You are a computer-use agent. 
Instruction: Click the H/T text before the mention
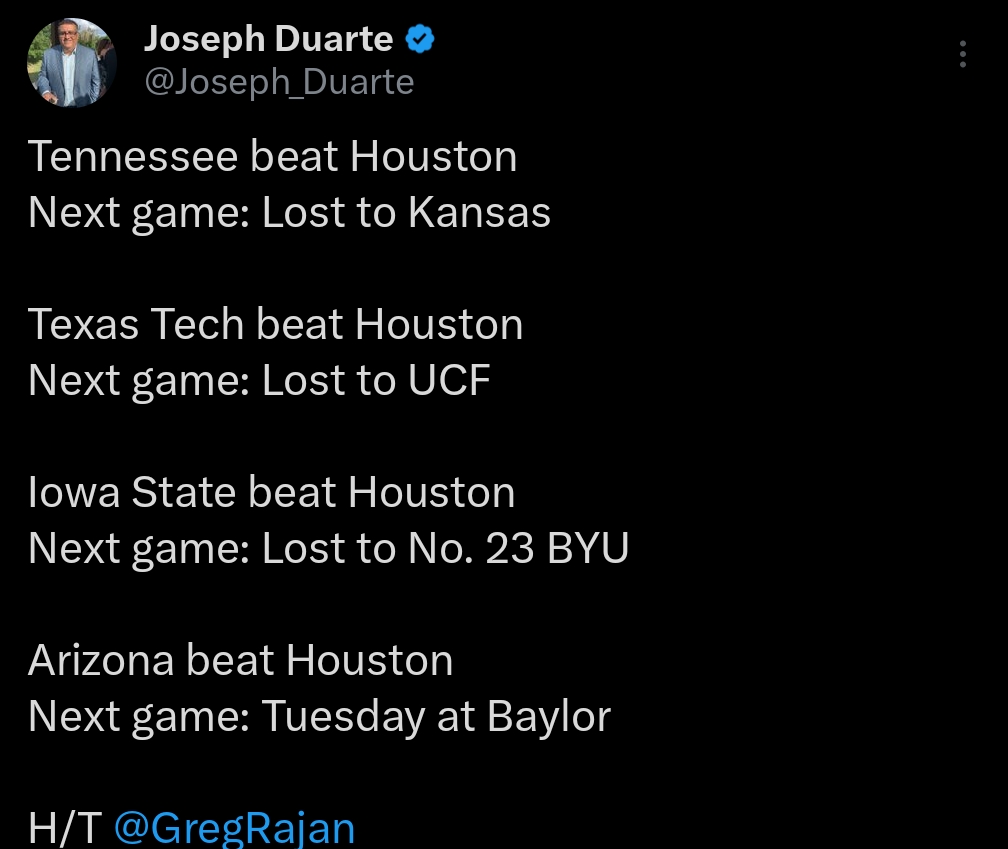(64, 829)
